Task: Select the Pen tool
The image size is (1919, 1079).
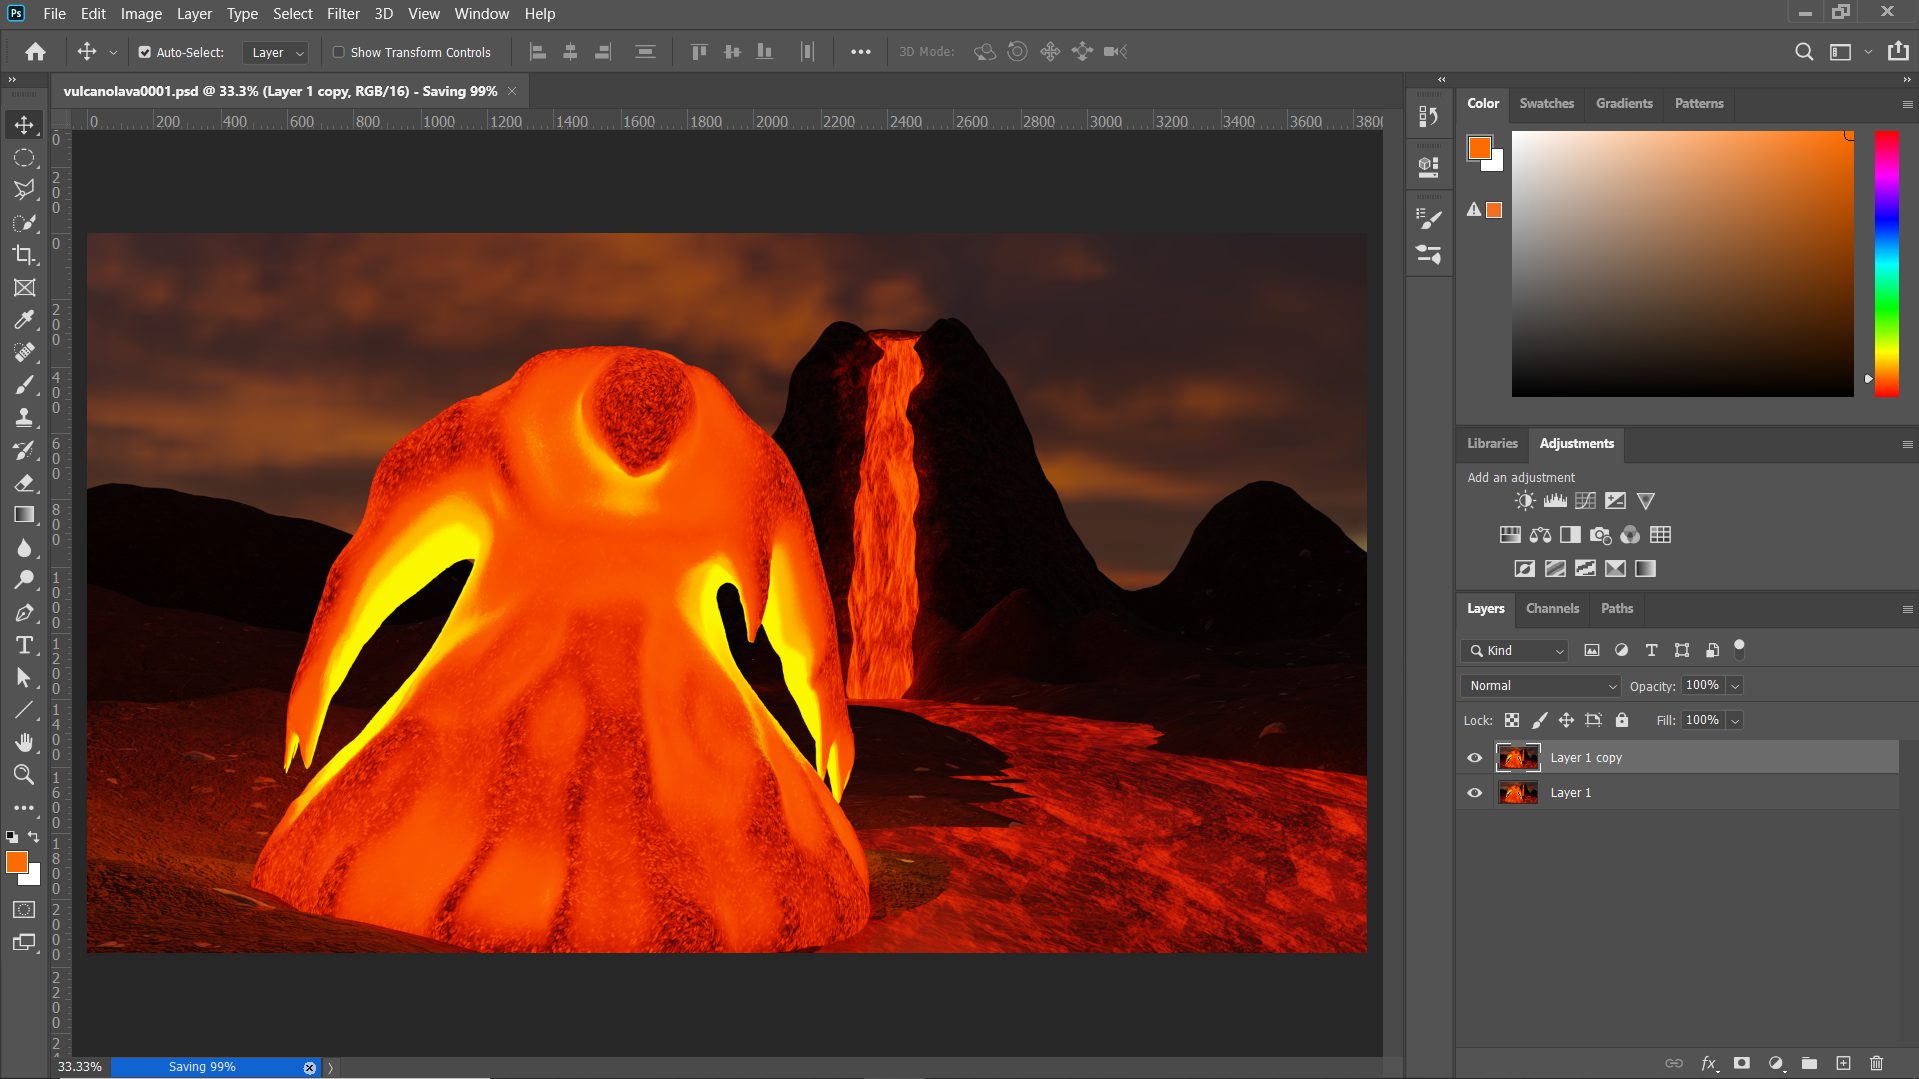Action: [24, 613]
